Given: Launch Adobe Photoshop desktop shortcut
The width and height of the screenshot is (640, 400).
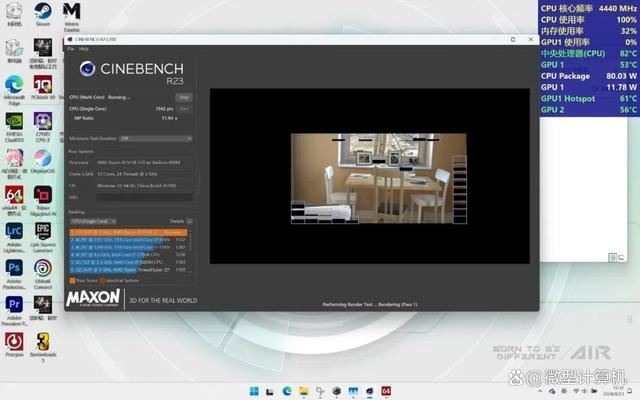Looking at the screenshot, I should click(x=14, y=268).
